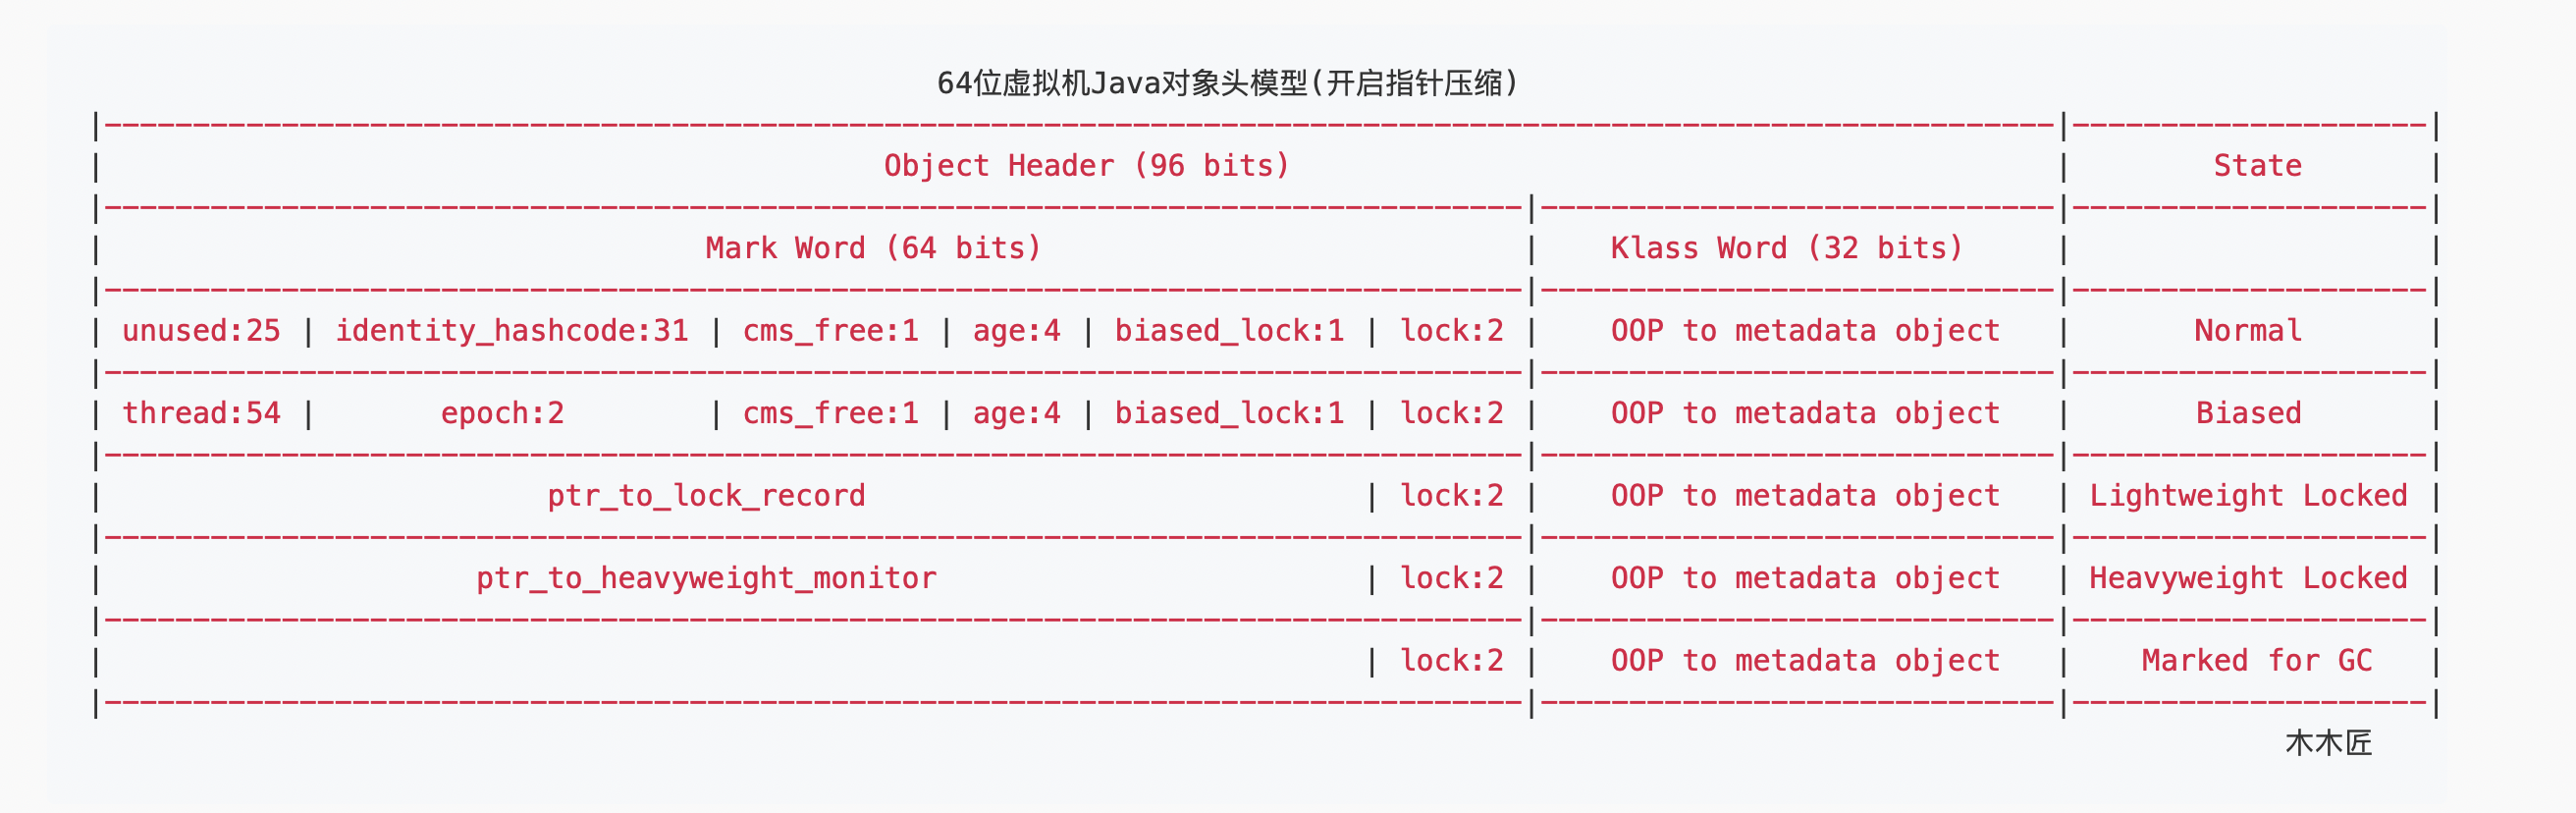This screenshot has height=813, width=2576.
Task: Click the unused:25 field
Action: [201, 331]
